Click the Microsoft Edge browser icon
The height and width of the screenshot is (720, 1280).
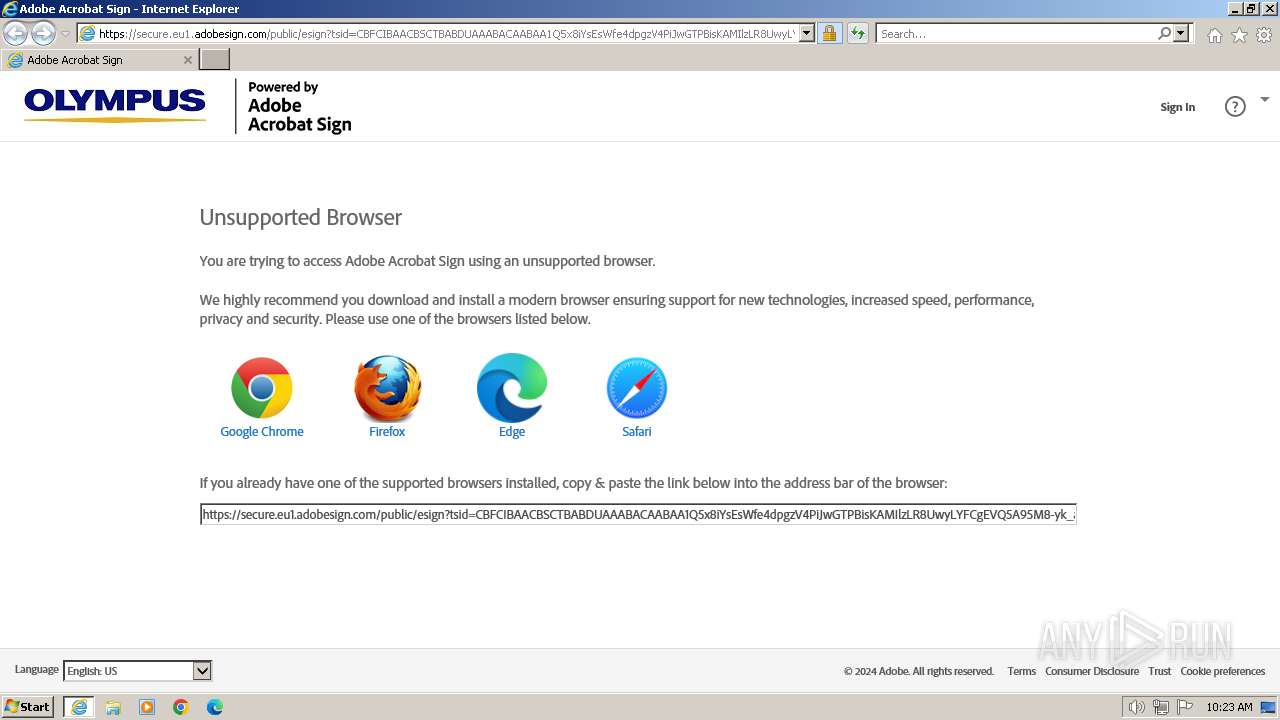[x=512, y=387]
